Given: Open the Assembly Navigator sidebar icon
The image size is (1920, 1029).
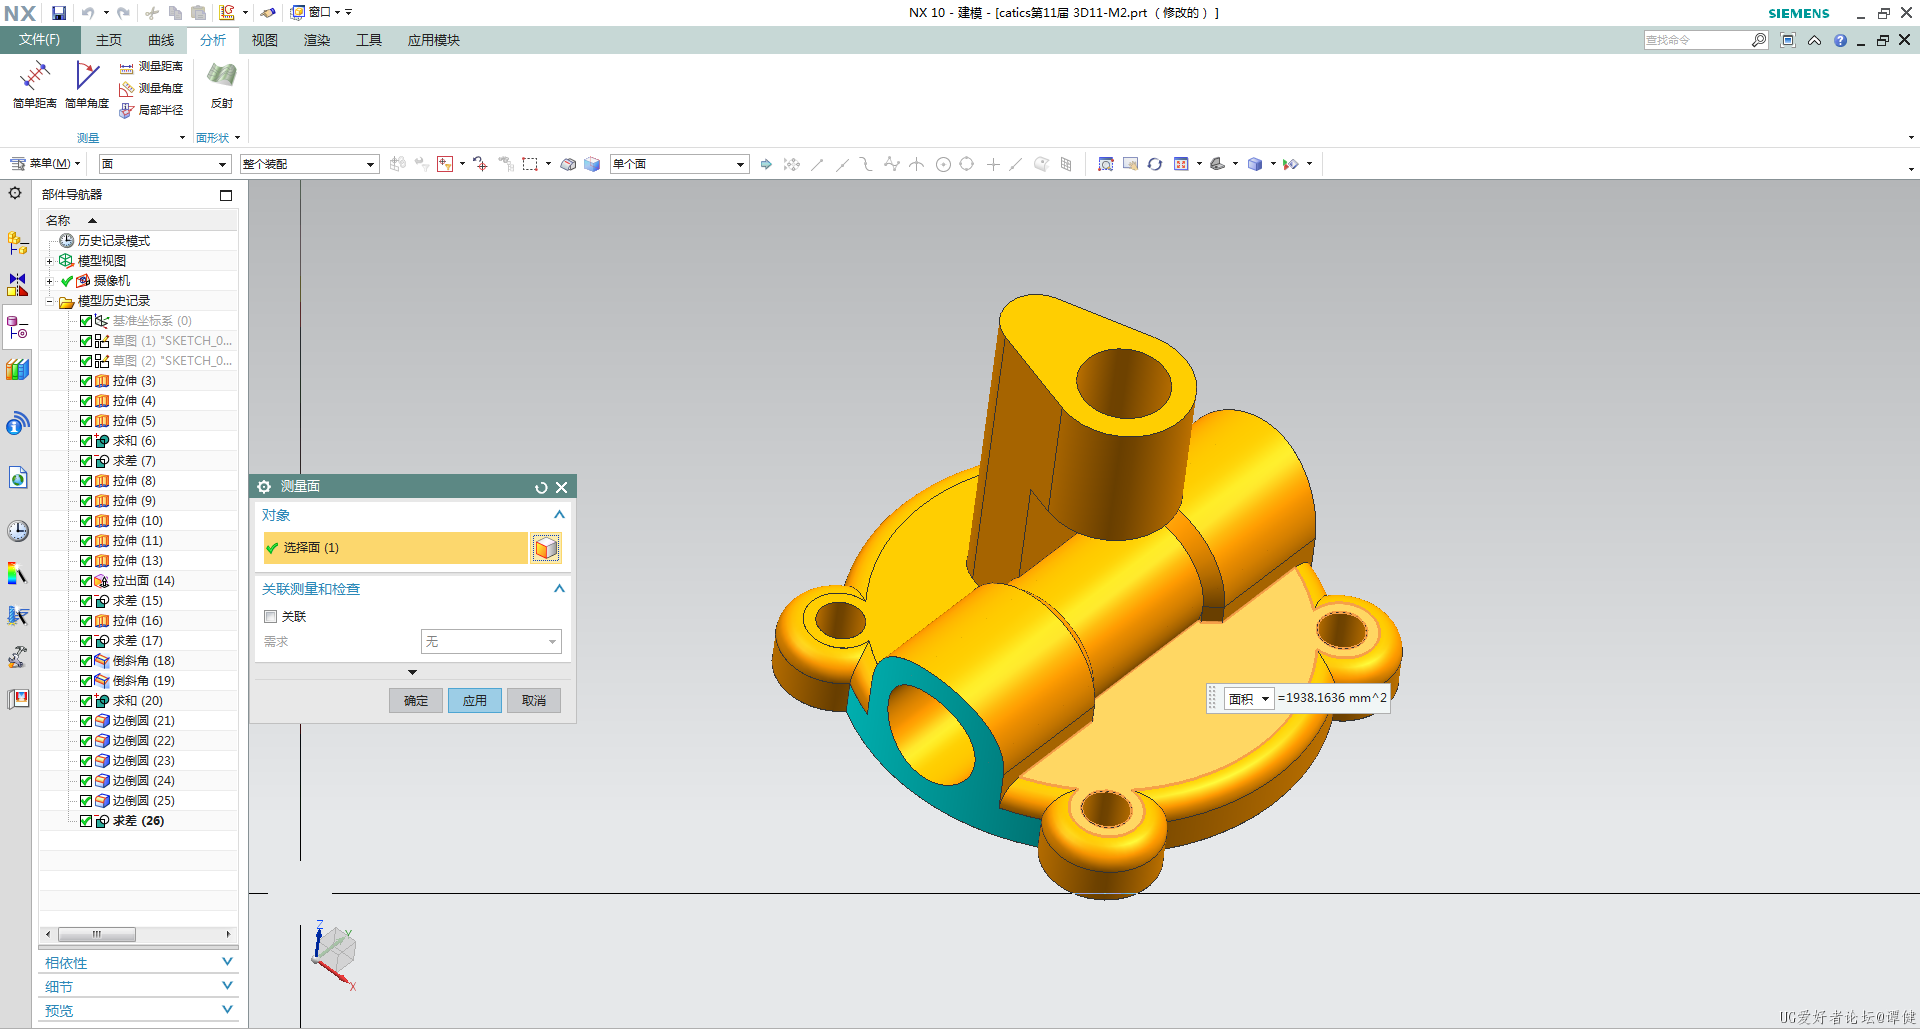Looking at the screenshot, I should point(17,243).
